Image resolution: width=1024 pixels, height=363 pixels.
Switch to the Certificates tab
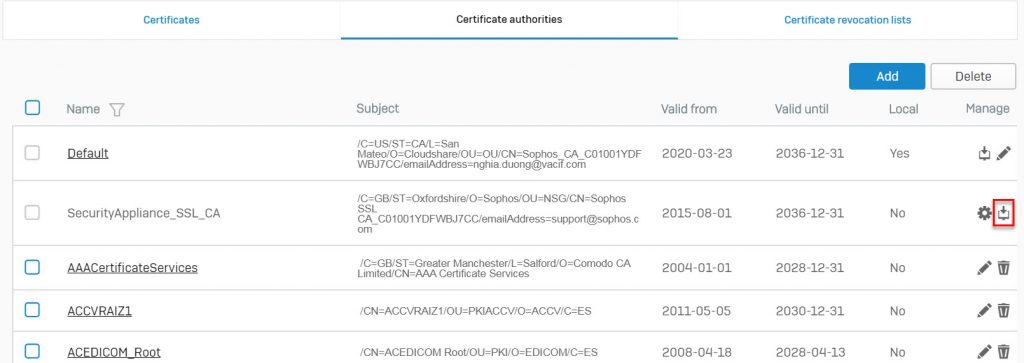[x=171, y=20]
